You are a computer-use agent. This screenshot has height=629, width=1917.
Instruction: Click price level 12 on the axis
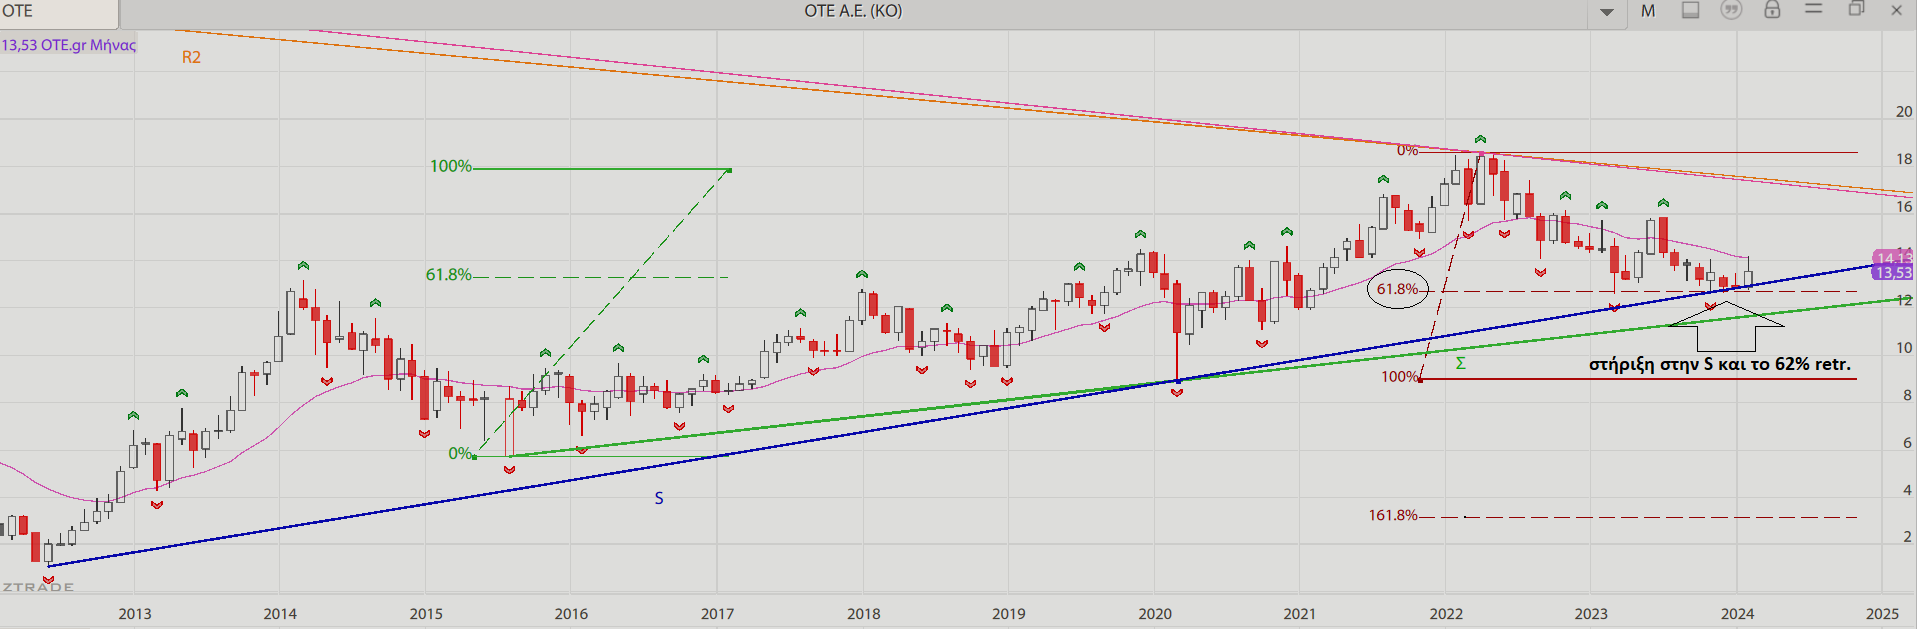click(1904, 300)
